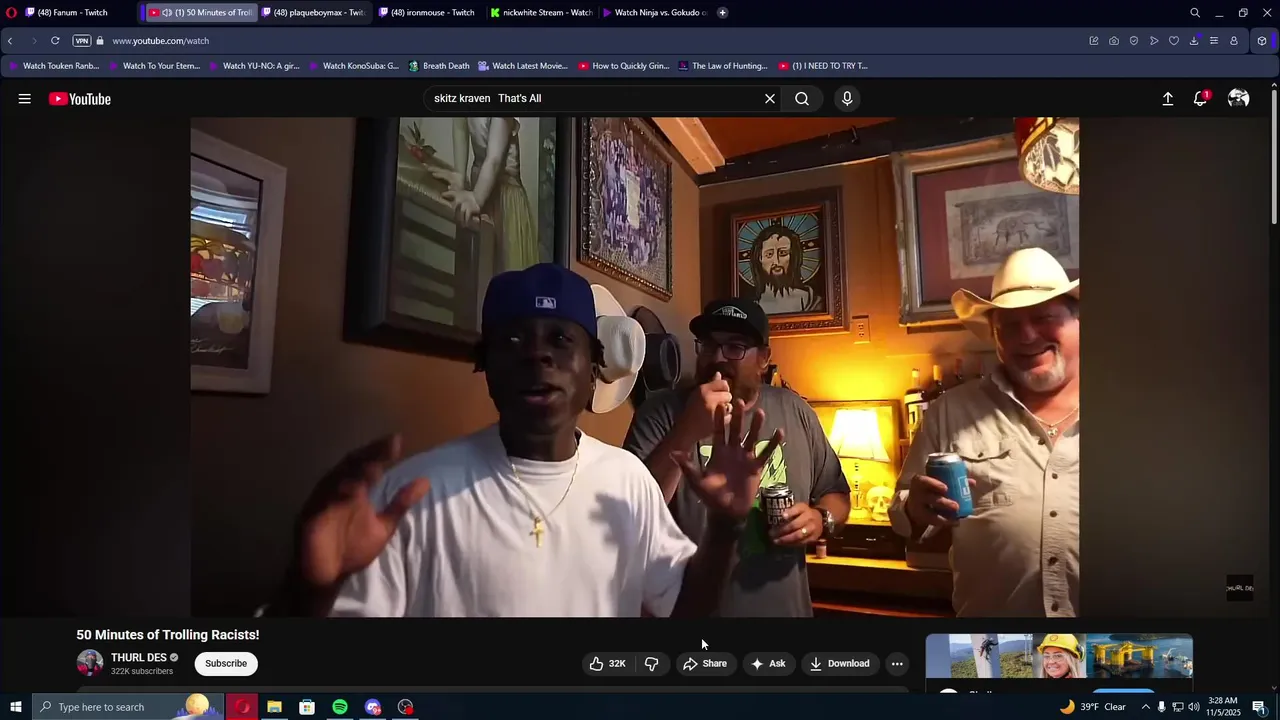Open the browser downloads icon
Image resolution: width=1280 pixels, height=720 pixels.
click(1194, 41)
